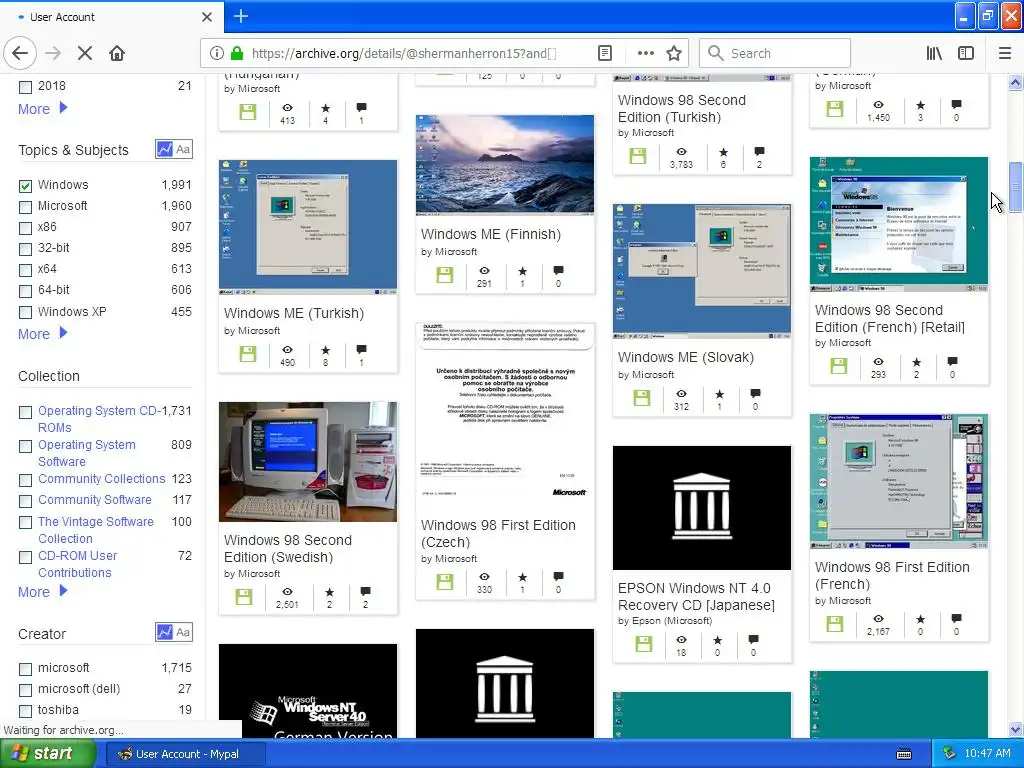Expand More under Collection
The image size is (1024, 768).
click(42, 592)
